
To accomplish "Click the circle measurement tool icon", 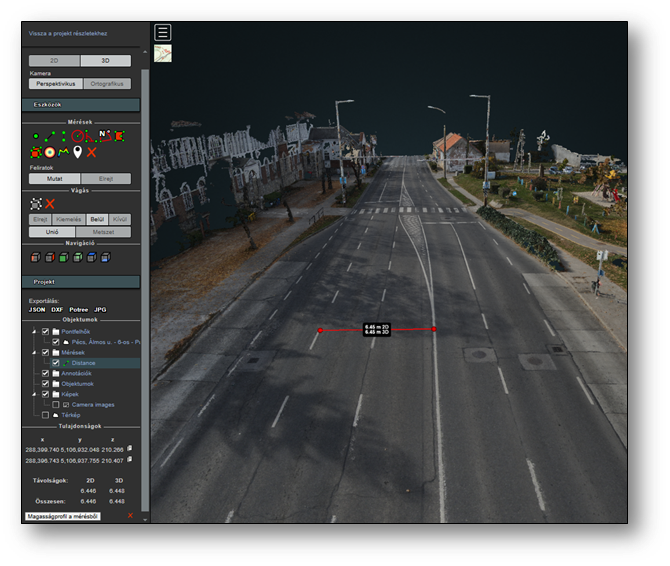I will point(77,134).
